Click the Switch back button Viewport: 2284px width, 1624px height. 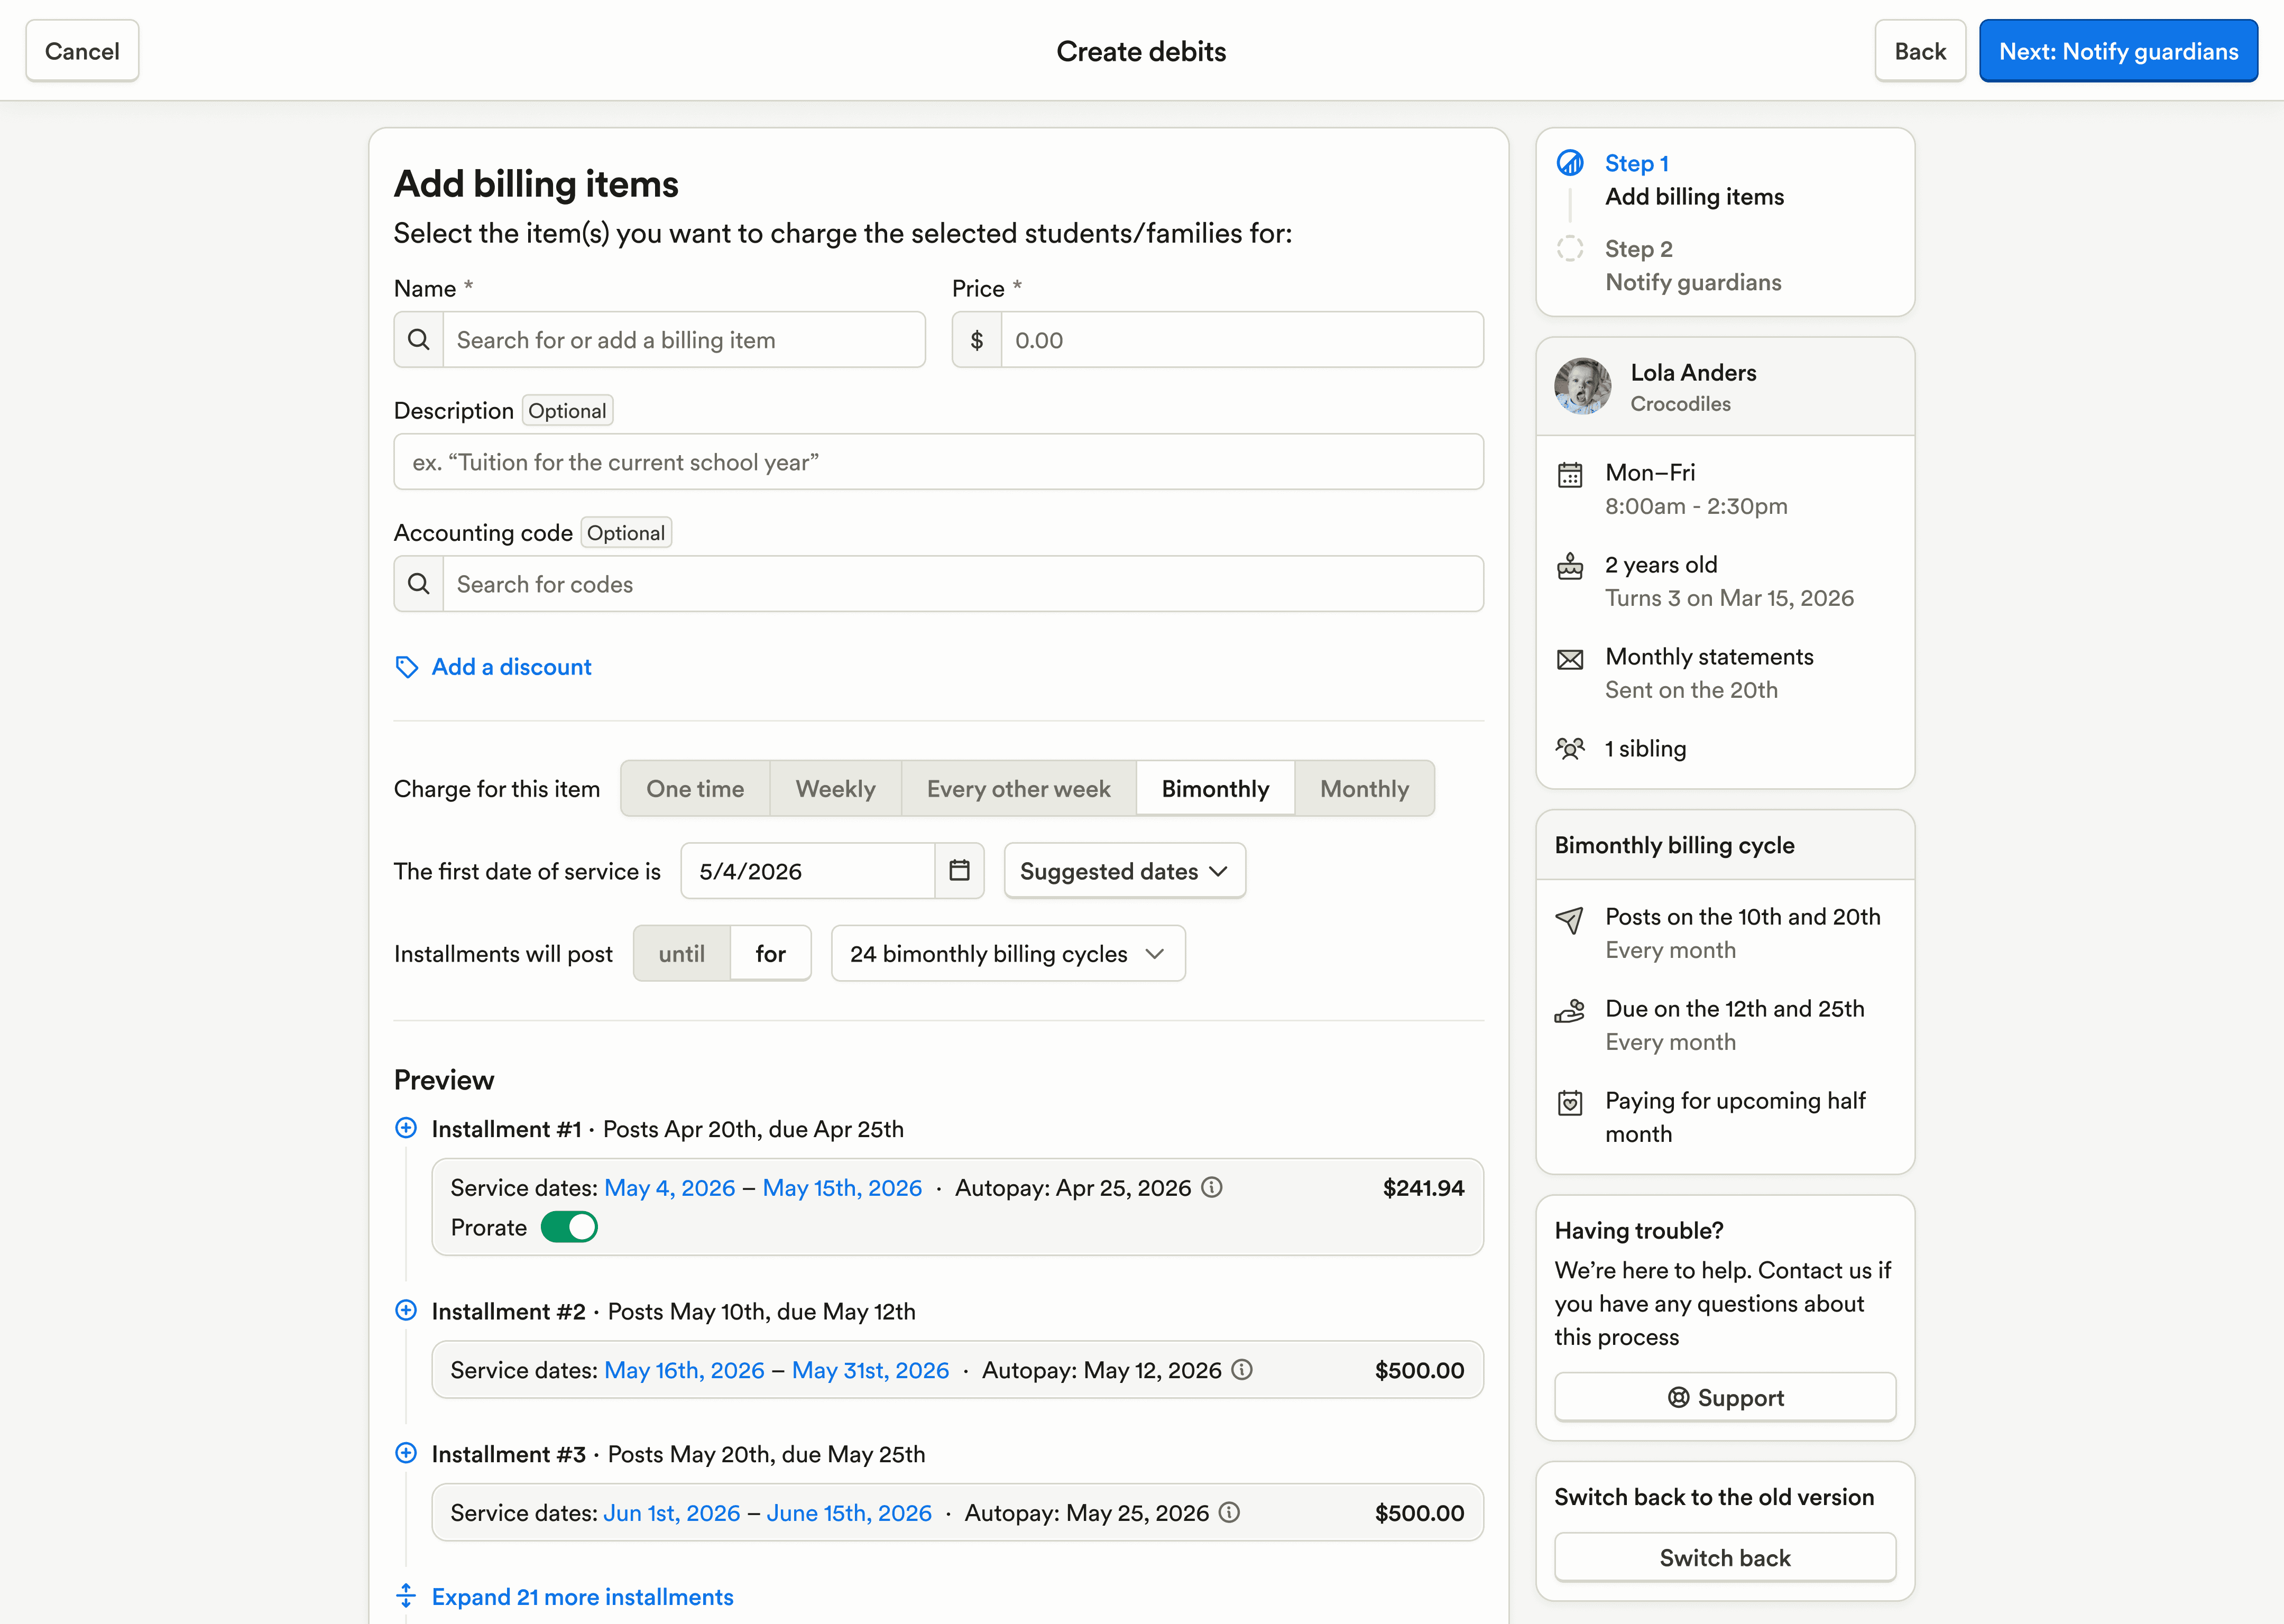tap(1725, 1557)
